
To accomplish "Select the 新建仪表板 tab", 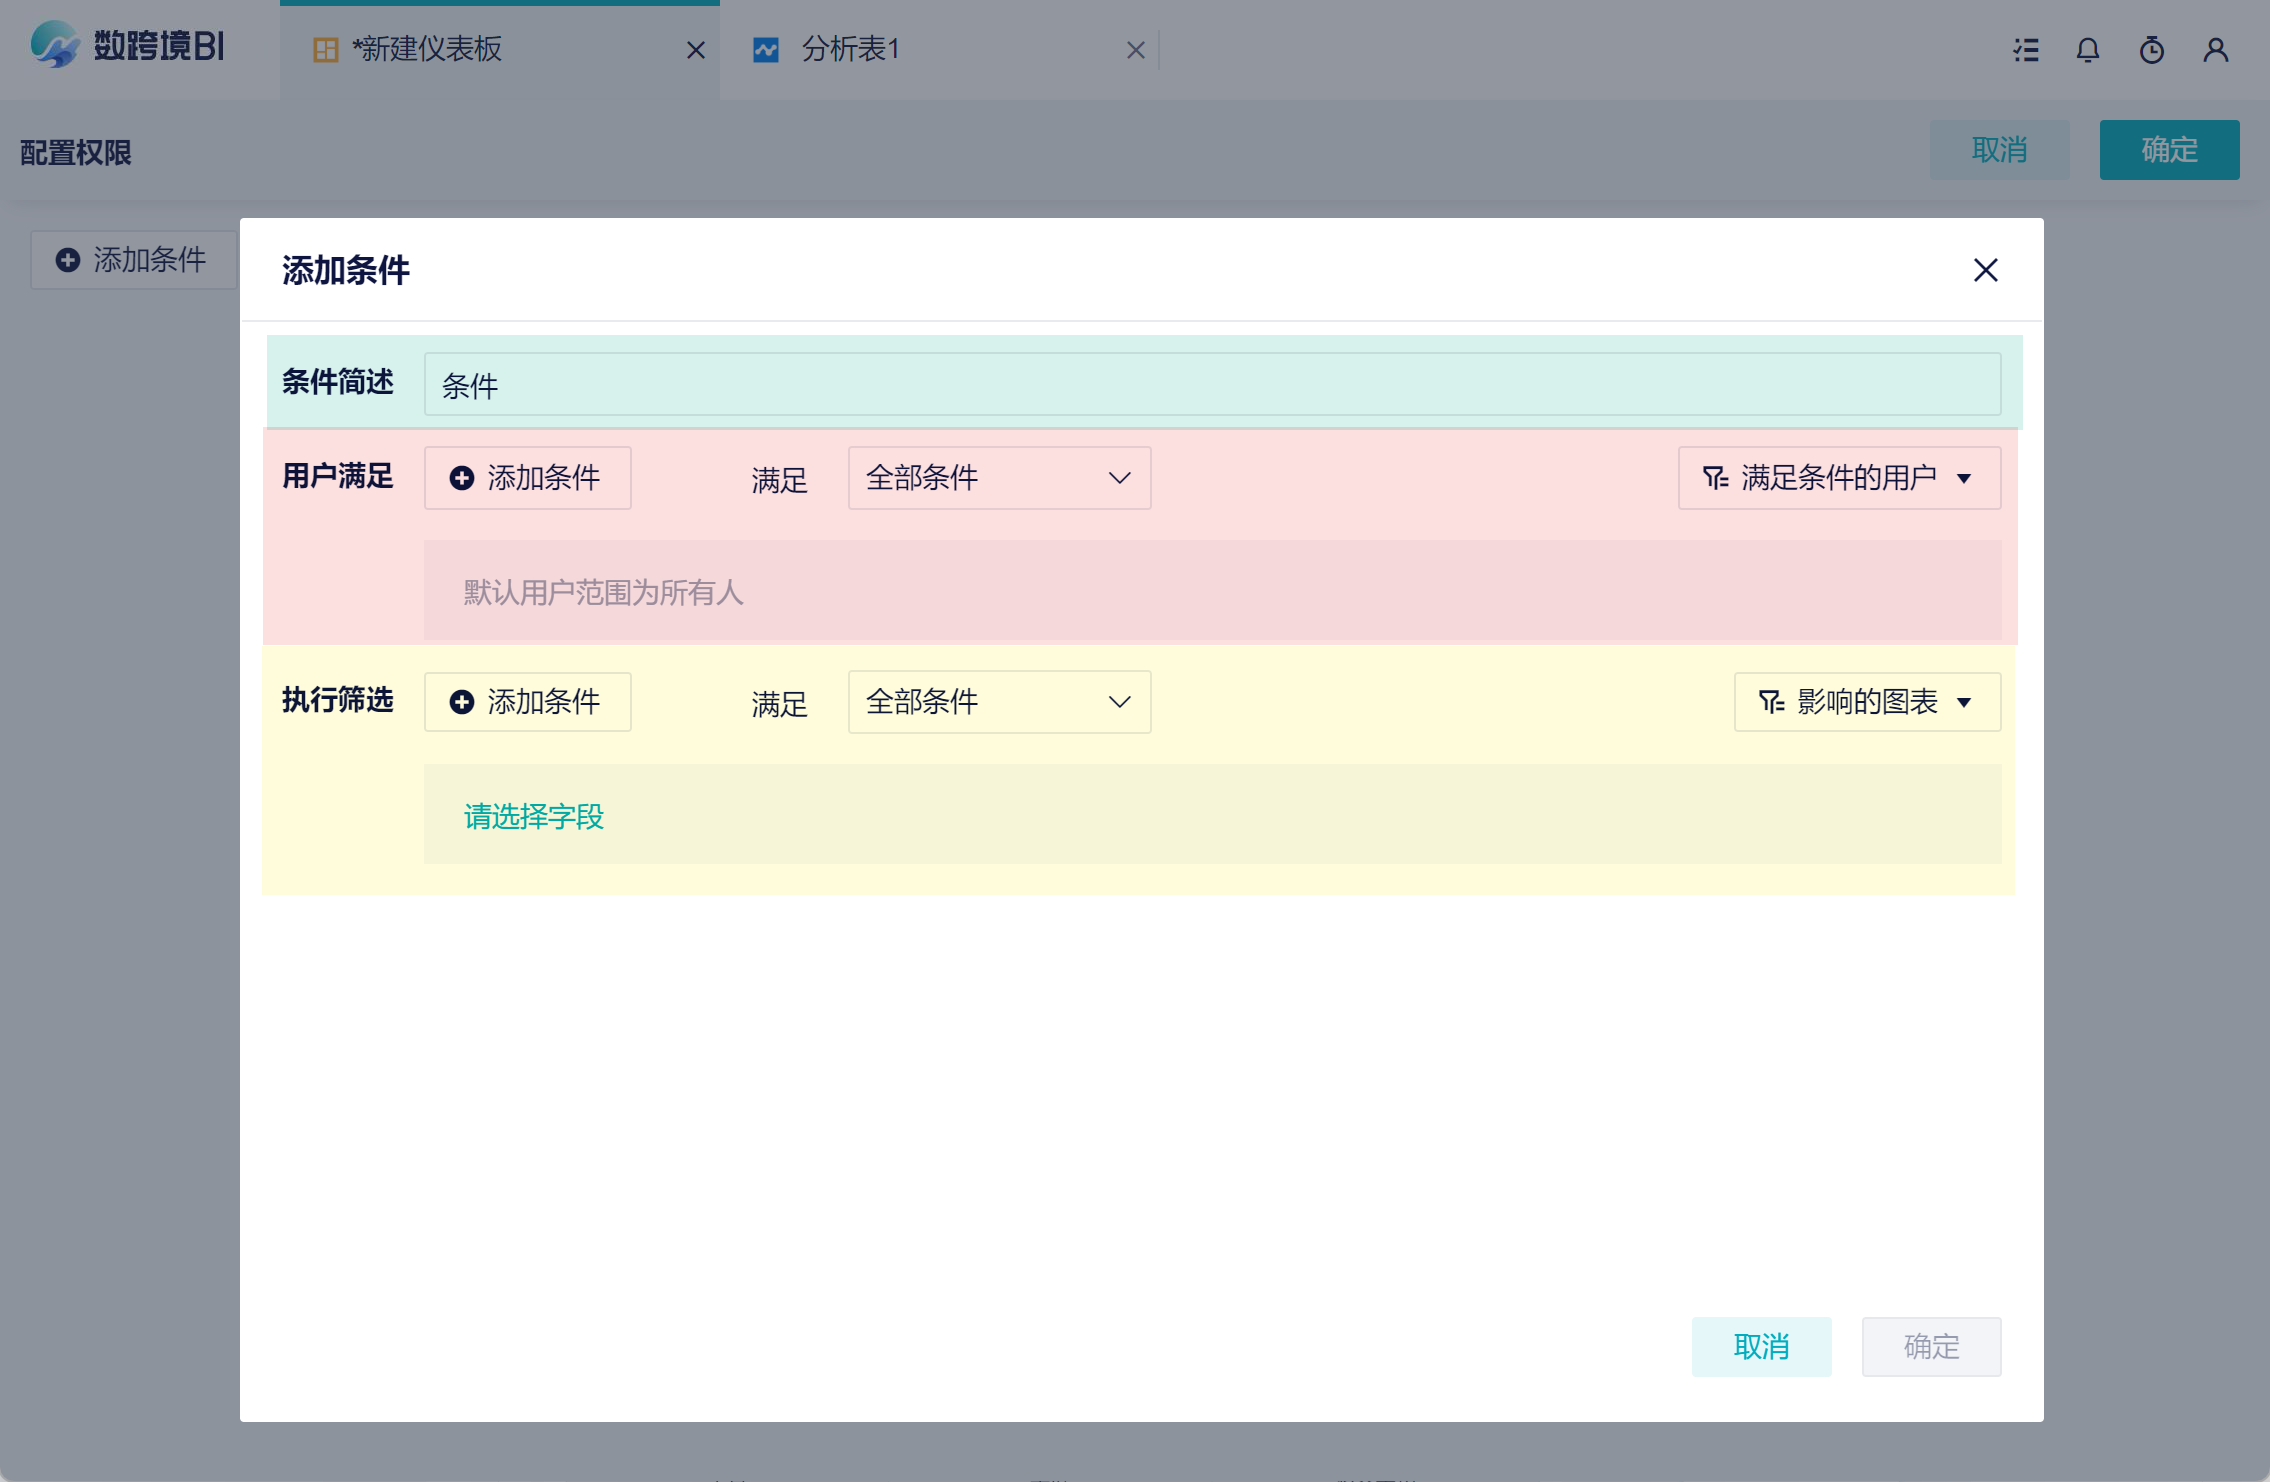I will pyautogui.click(x=428, y=49).
